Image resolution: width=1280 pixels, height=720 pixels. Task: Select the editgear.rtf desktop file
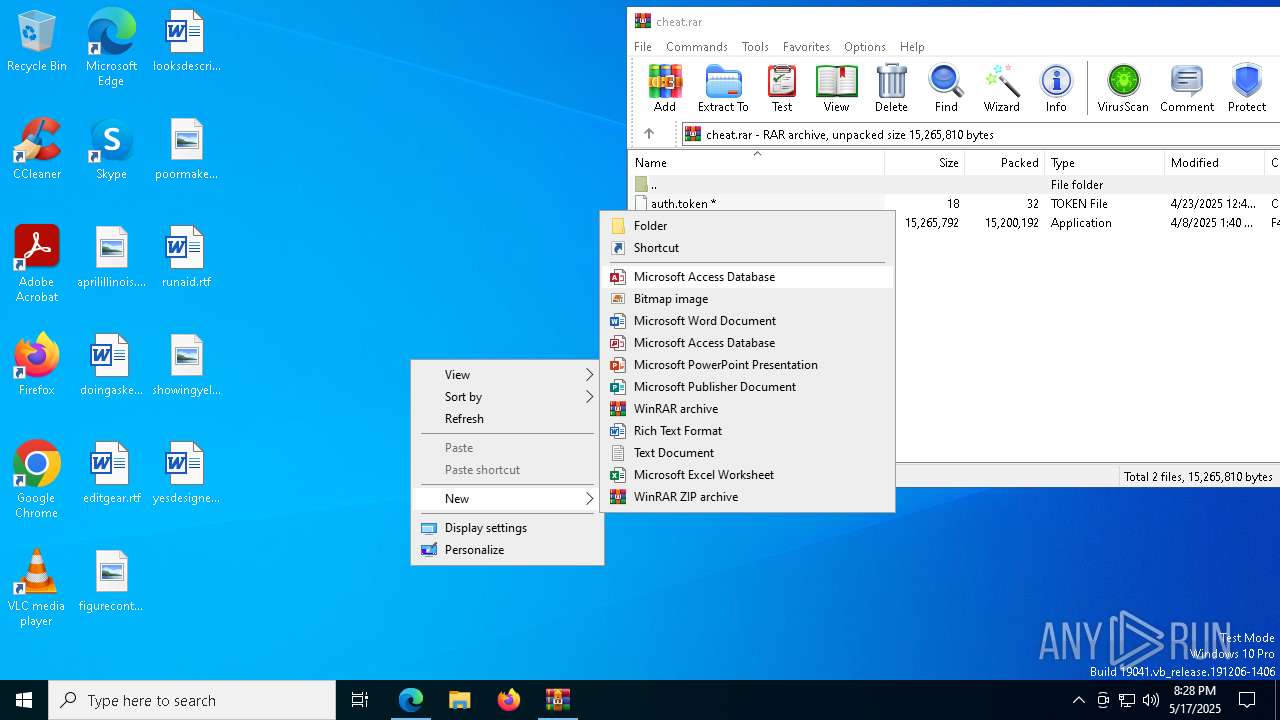point(111,473)
